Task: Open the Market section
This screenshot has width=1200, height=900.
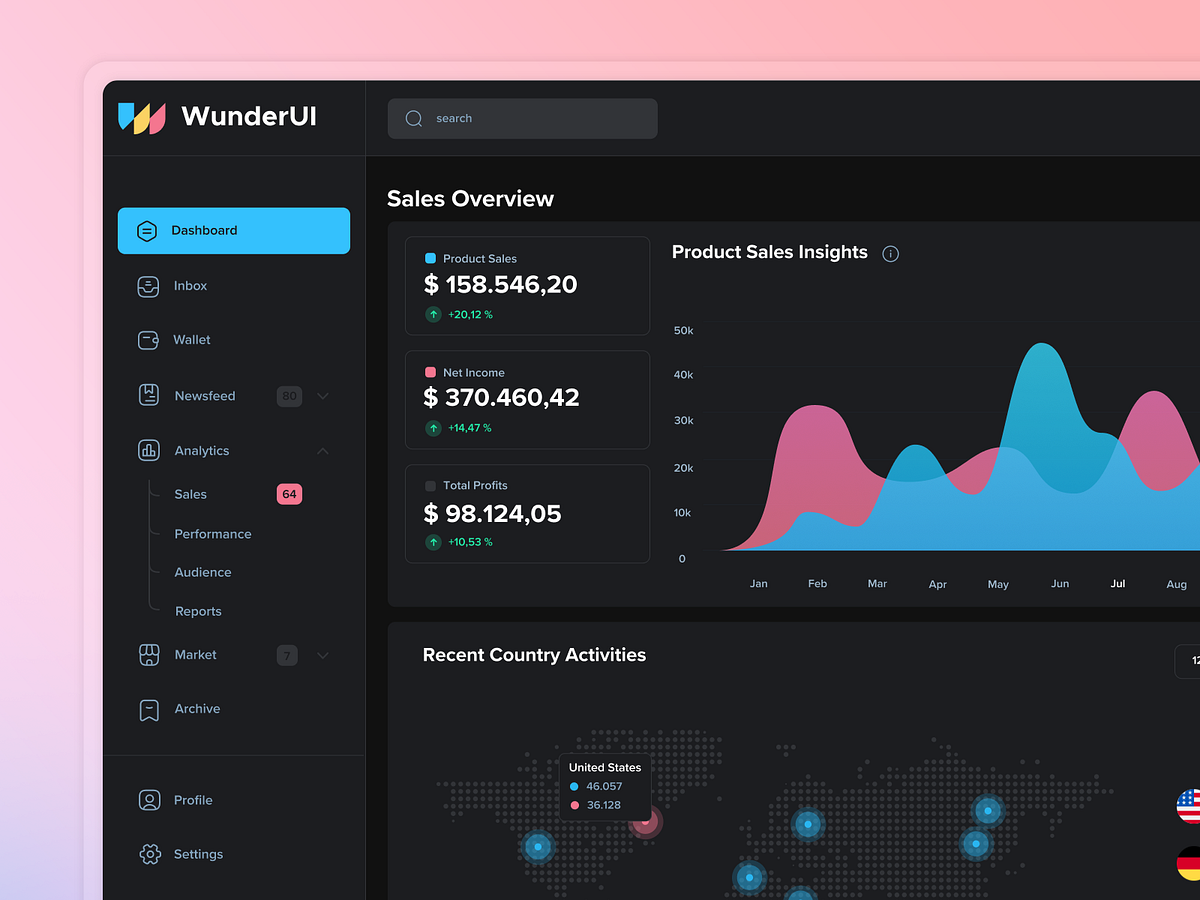Action: coord(194,655)
